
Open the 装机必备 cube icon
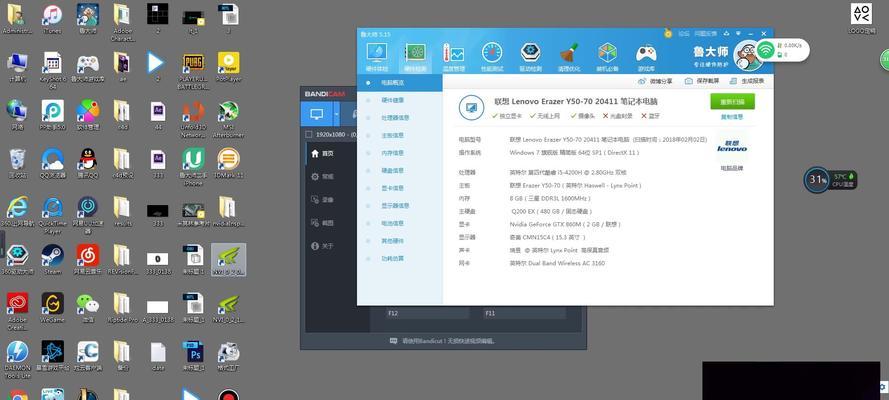click(x=607, y=56)
